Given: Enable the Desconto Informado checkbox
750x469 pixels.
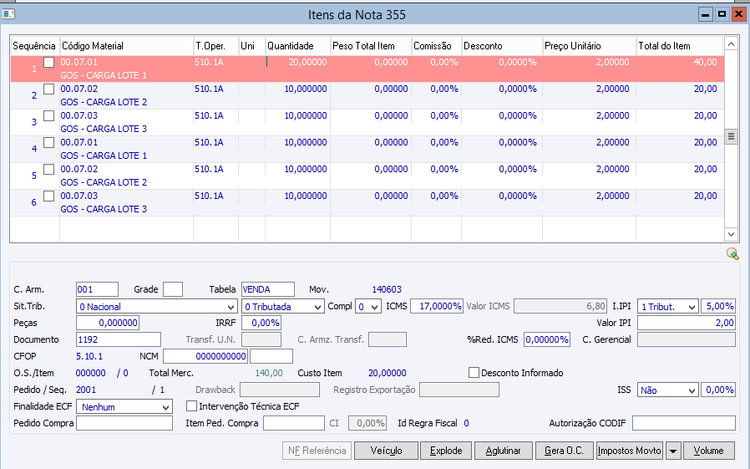Looking at the screenshot, I should [x=475, y=373].
